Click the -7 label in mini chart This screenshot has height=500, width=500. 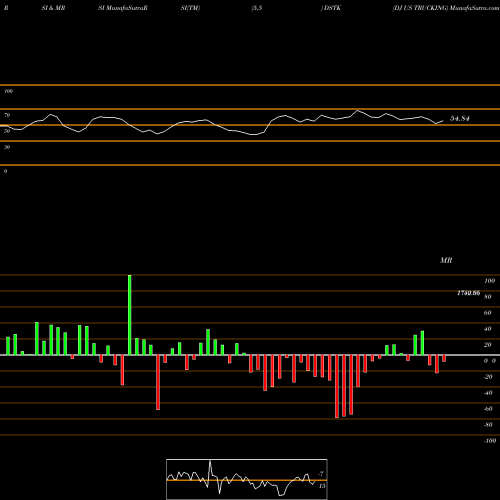(321, 473)
